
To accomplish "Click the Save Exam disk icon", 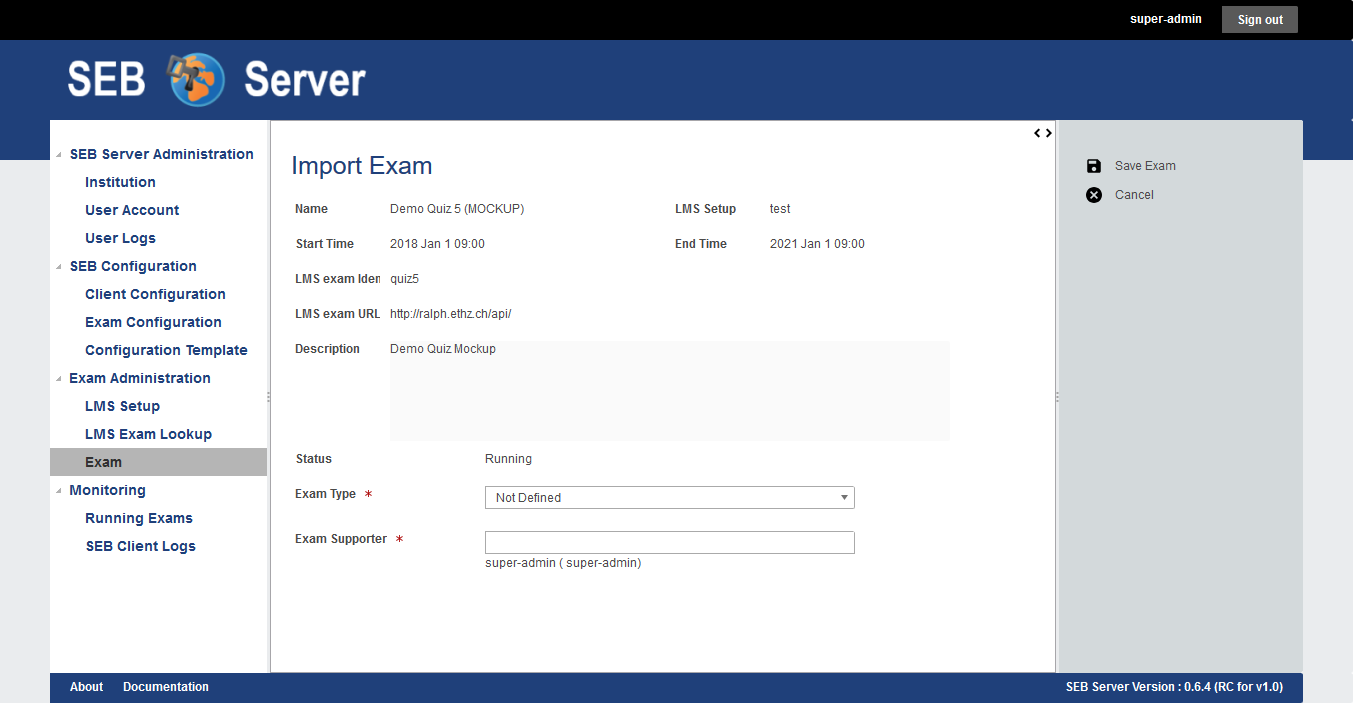I will [1094, 166].
